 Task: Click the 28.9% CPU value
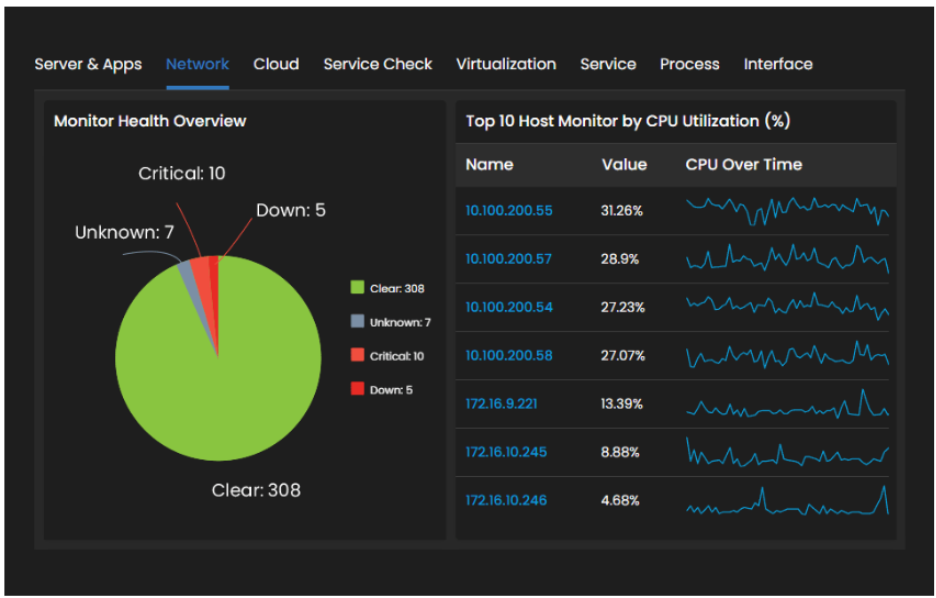tap(620, 259)
